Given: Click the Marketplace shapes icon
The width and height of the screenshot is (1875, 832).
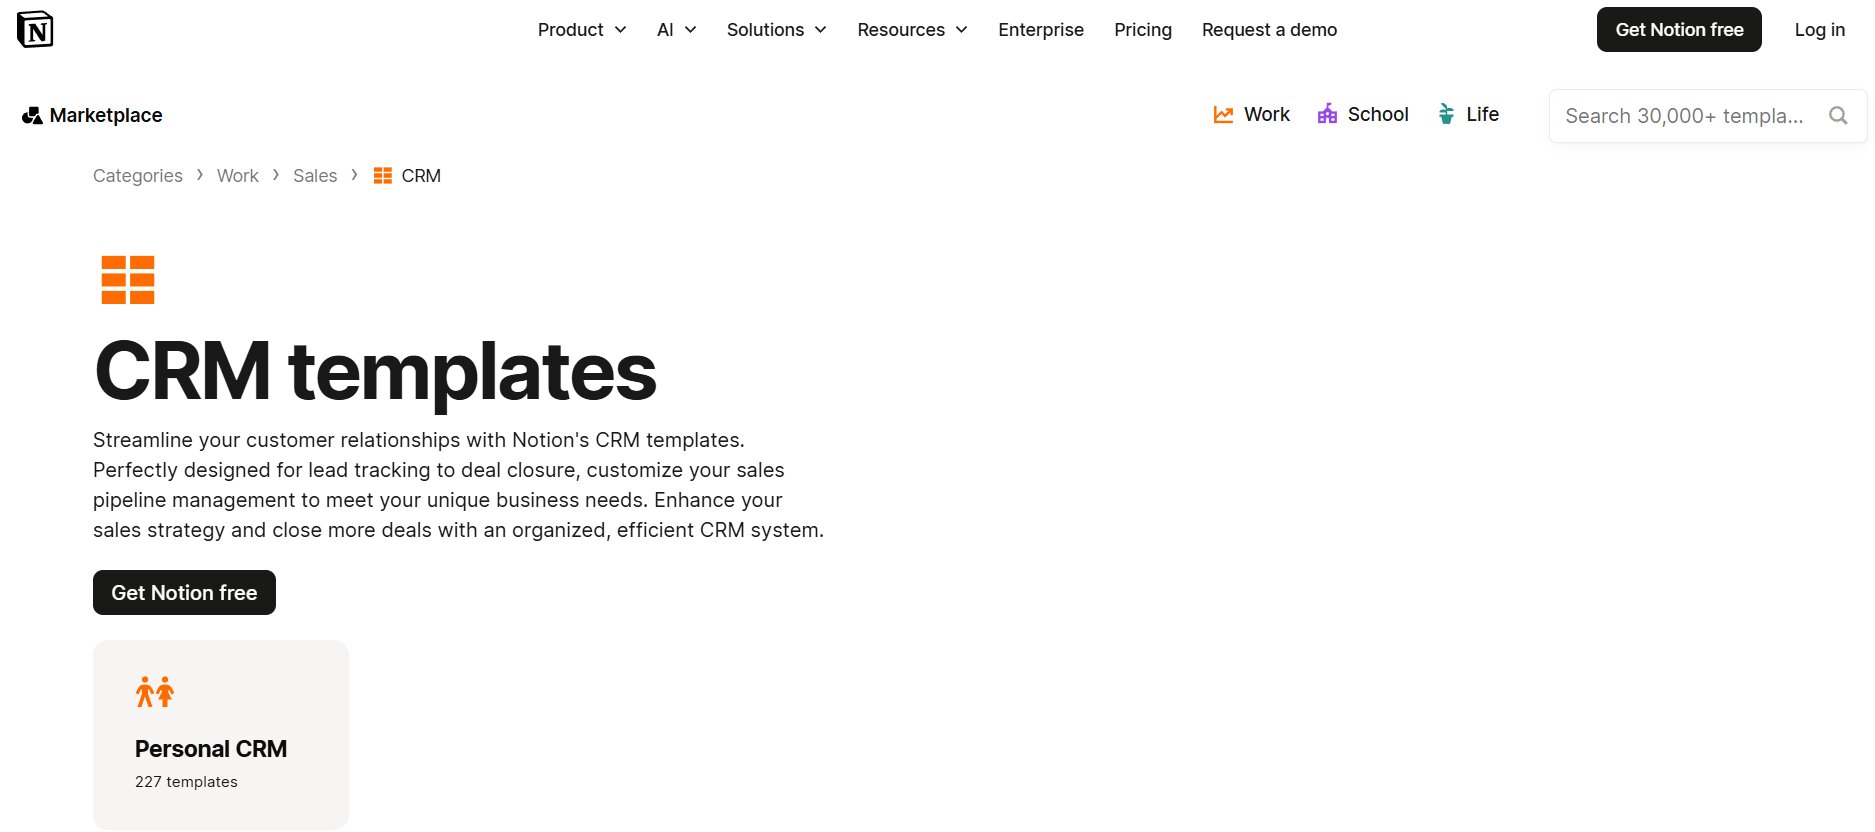Looking at the screenshot, I should point(32,116).
